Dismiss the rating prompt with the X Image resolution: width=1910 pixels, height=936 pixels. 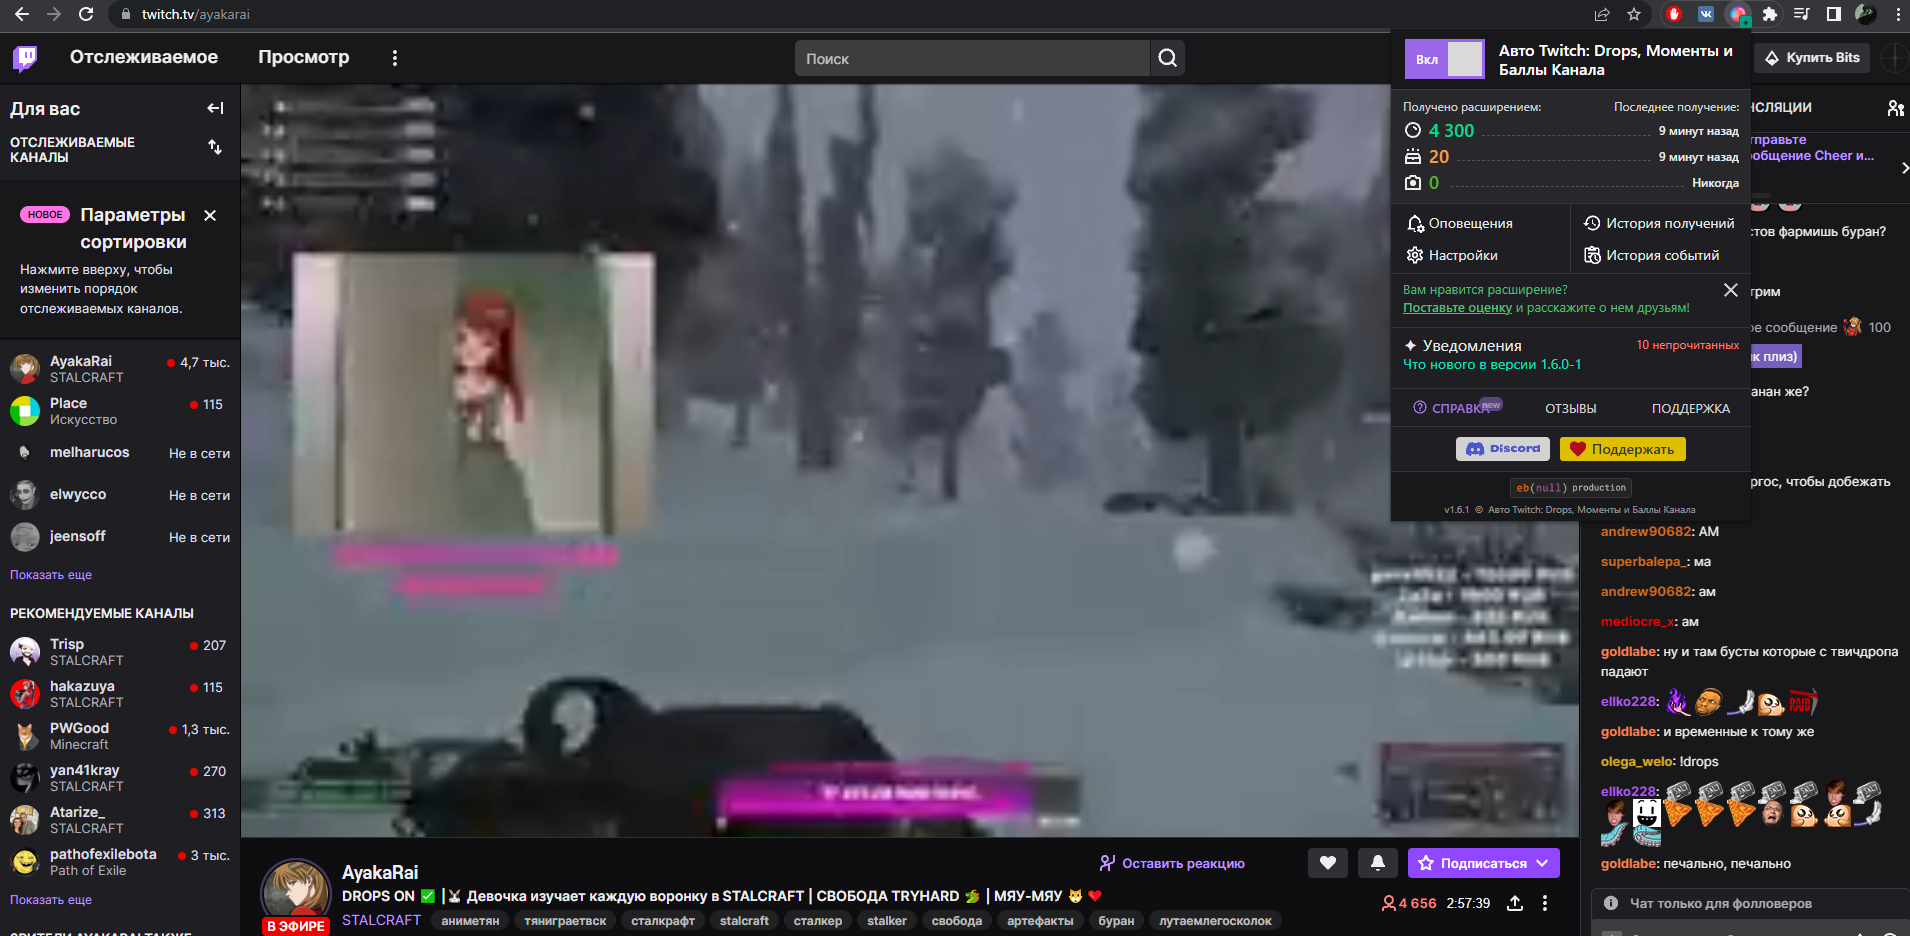pos(1731,290)
